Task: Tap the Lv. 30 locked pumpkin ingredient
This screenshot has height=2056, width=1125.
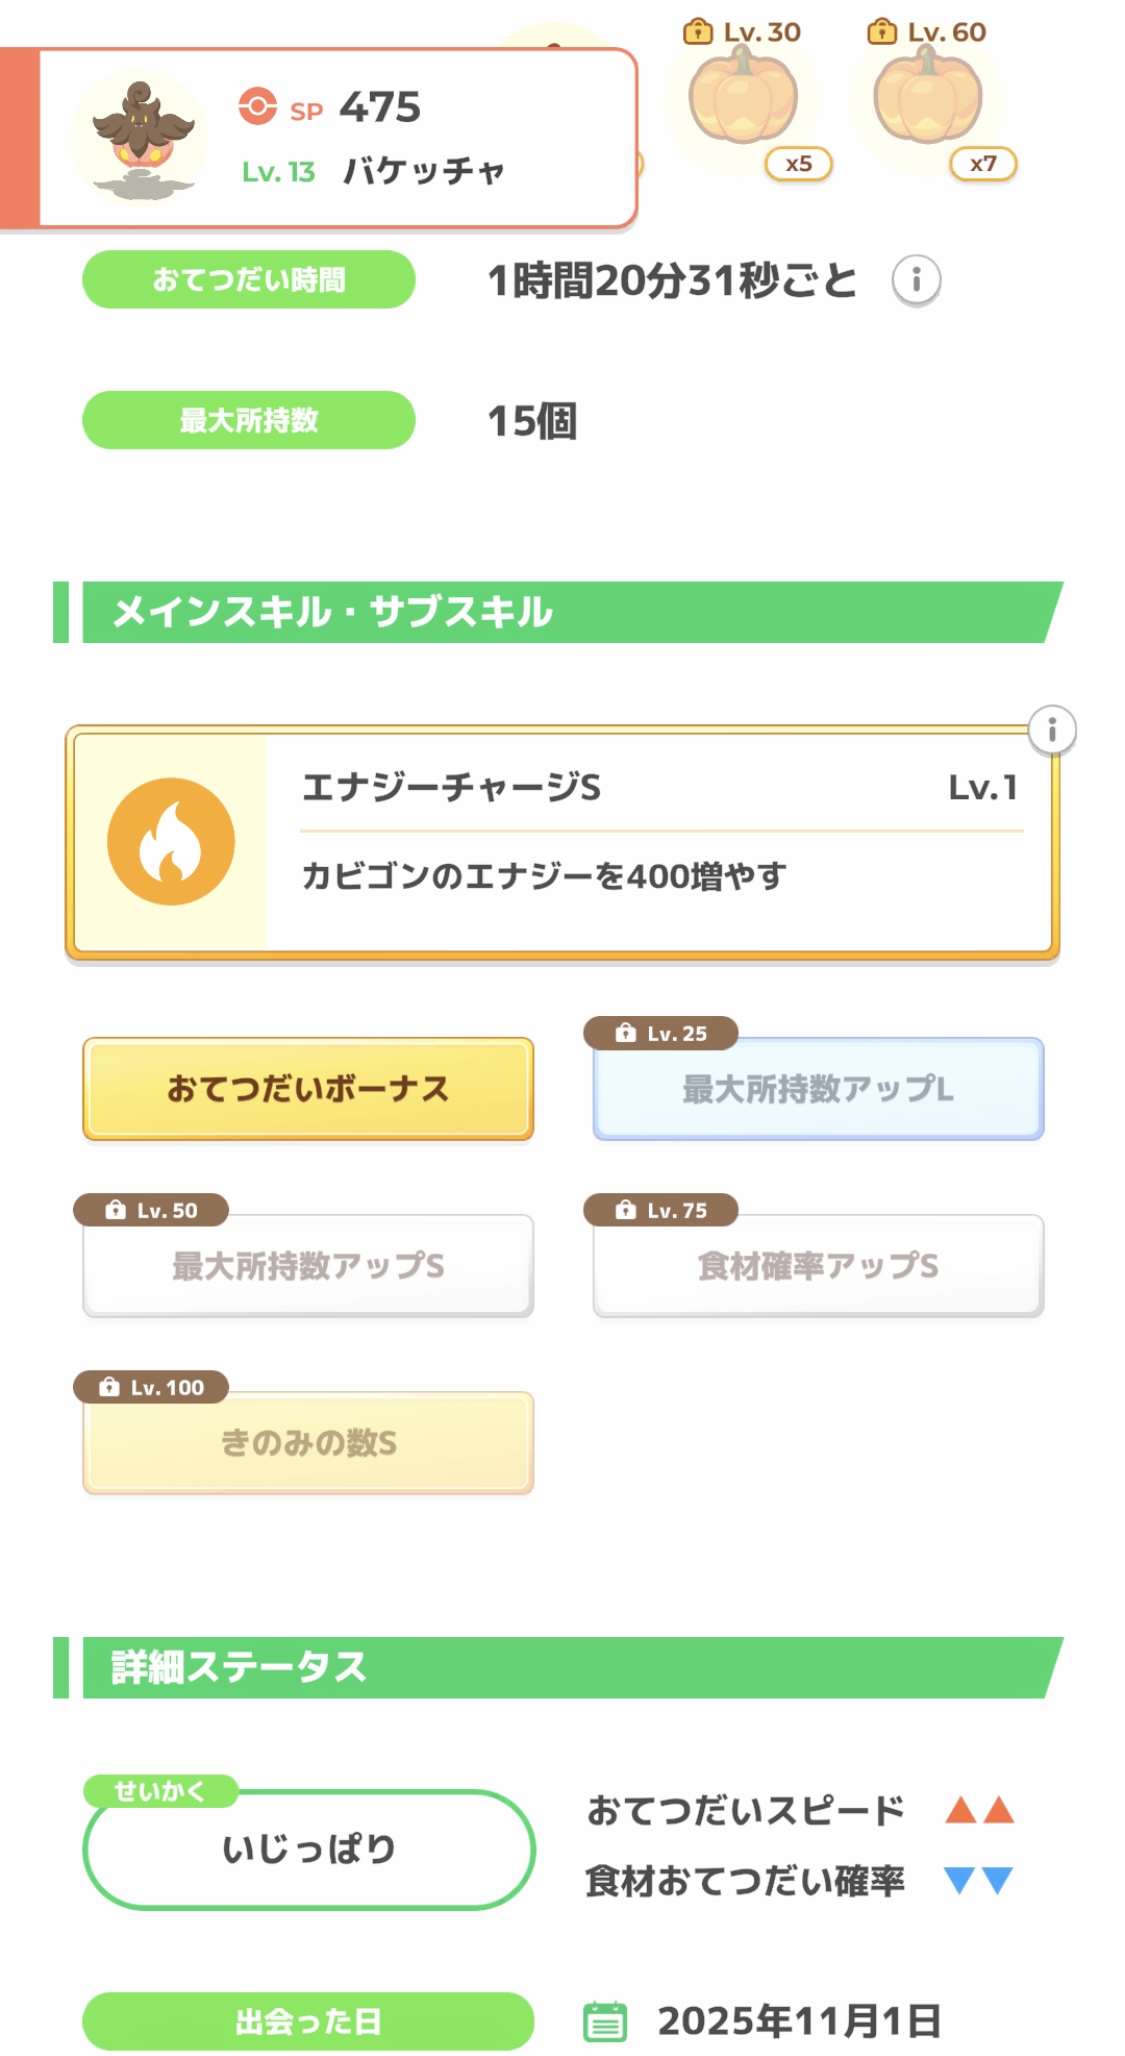Action: pyautogui.click(x=743, y=98)
